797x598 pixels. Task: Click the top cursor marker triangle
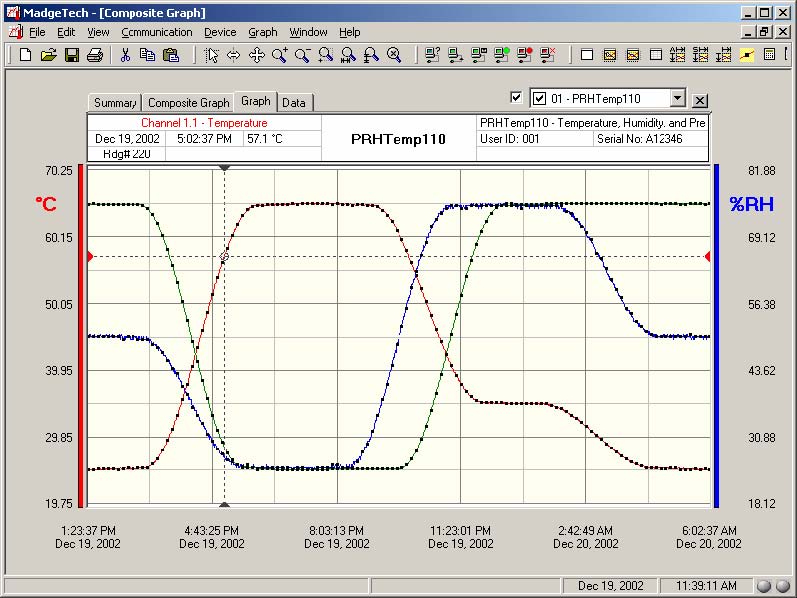224,167
